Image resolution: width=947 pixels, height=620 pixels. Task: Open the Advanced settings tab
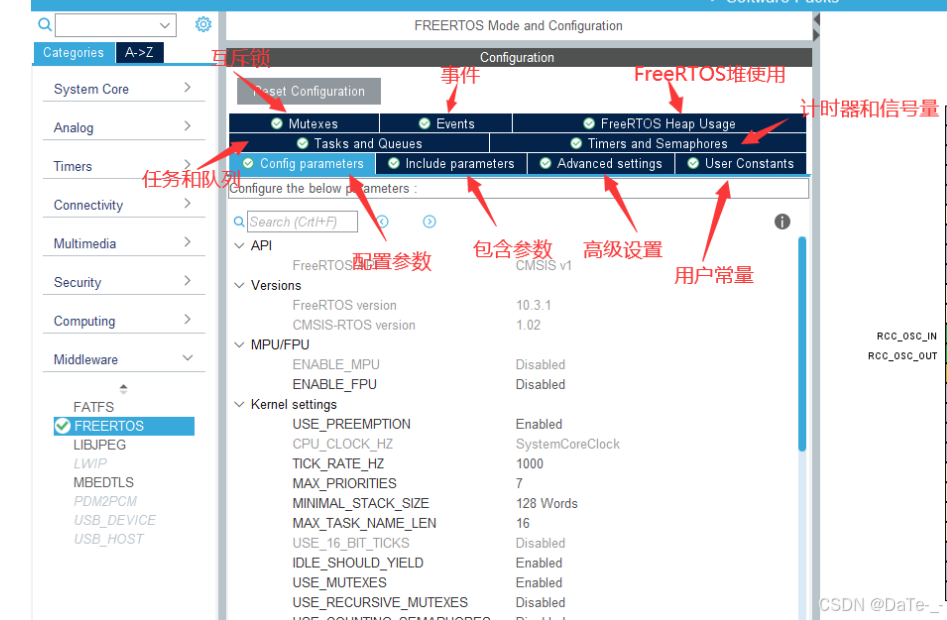(601, 164)
